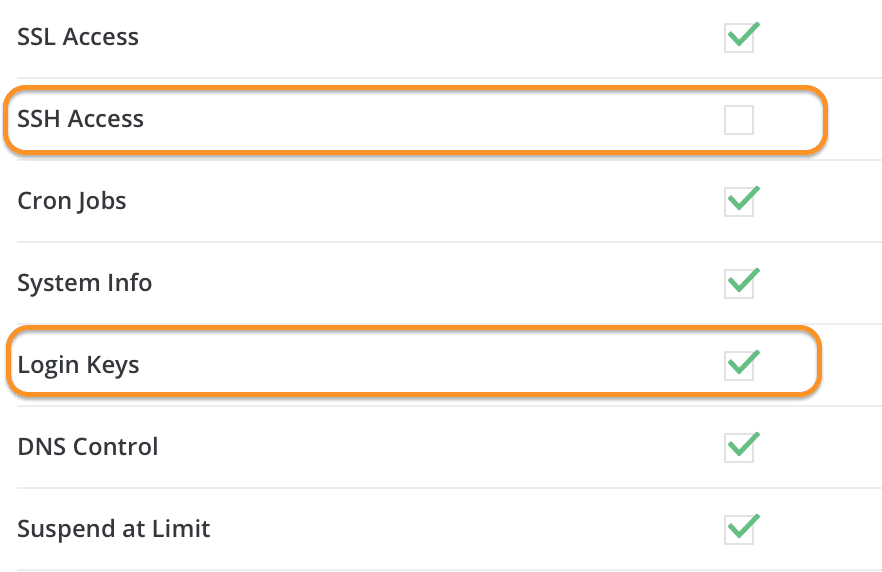The width and height of the screenshot is (882, 572).
Task: Toggle the Suspend at Limit checkbox
Action: point(739,529)
